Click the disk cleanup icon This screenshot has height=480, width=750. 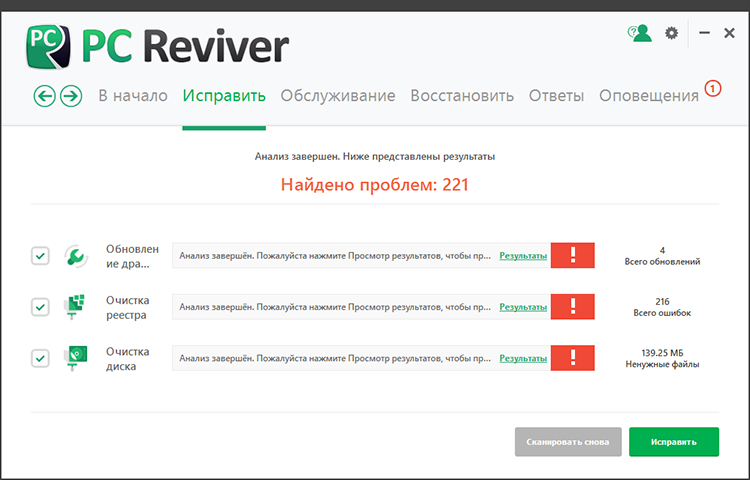tap(76, 358)
